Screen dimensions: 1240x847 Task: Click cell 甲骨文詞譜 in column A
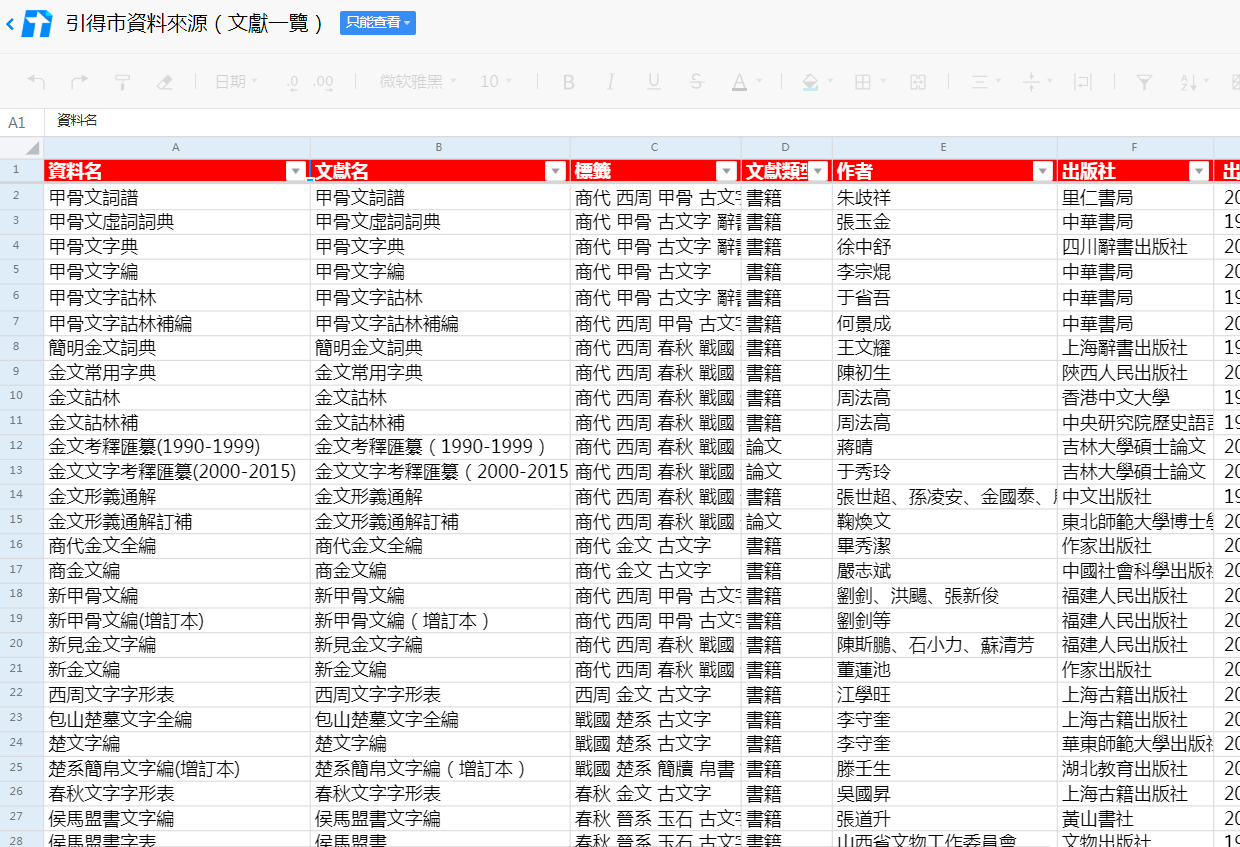pos(177,197)
